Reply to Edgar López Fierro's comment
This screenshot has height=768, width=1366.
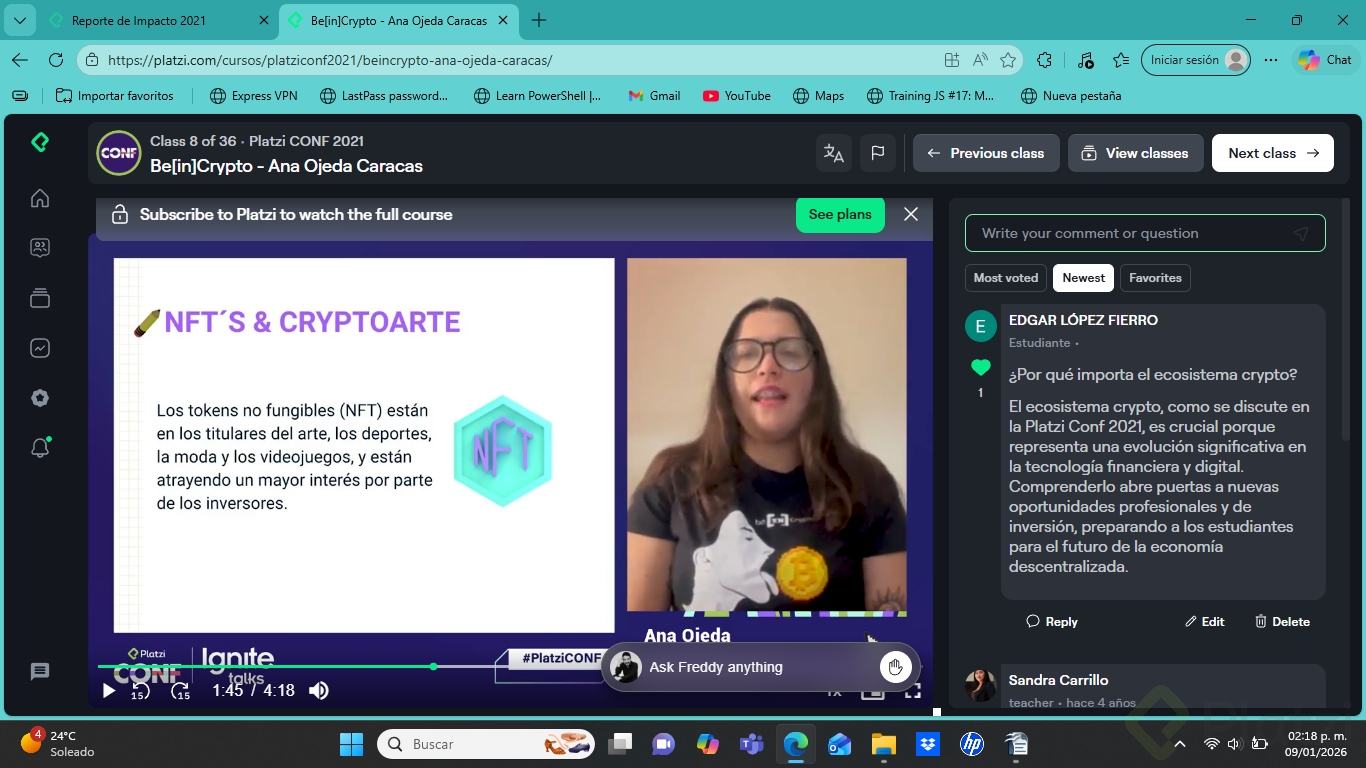pos(1052,621)
